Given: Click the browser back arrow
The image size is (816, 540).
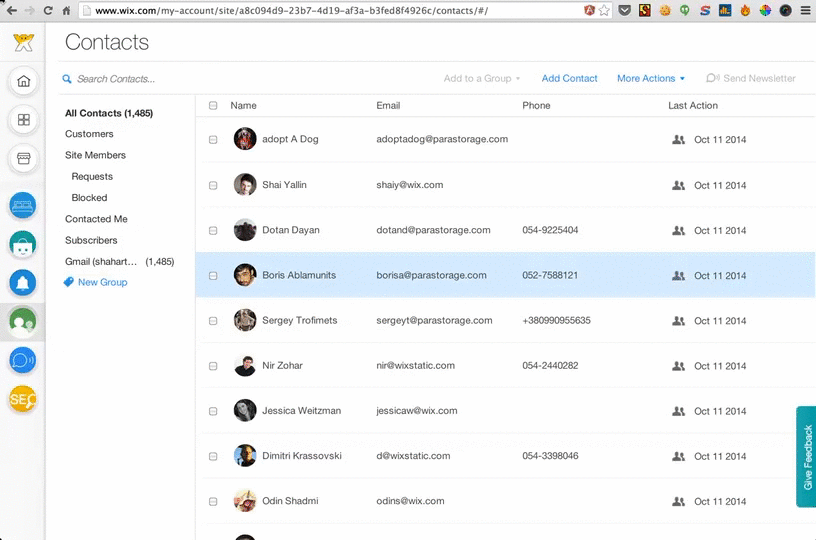Looking at the screenshot, I should point(11,10).
